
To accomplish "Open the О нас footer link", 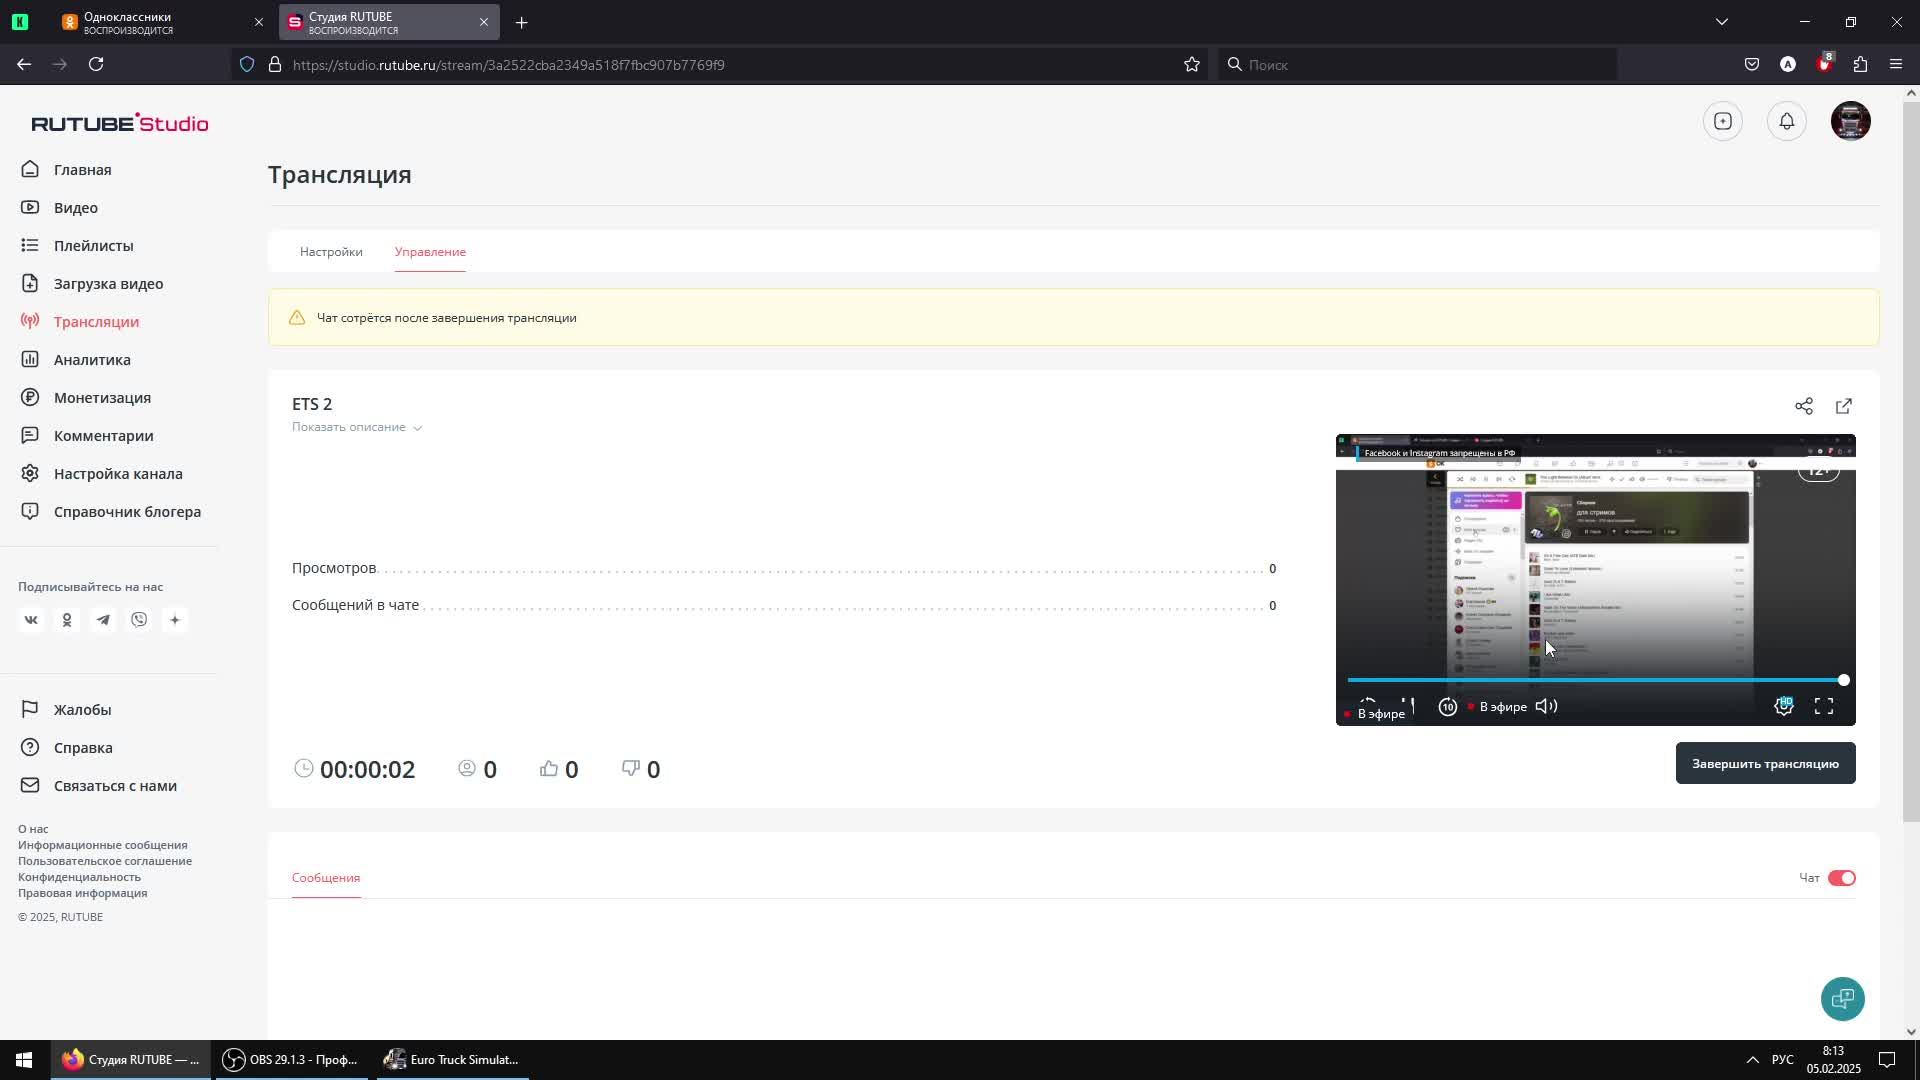I will [x=33, y=829].
